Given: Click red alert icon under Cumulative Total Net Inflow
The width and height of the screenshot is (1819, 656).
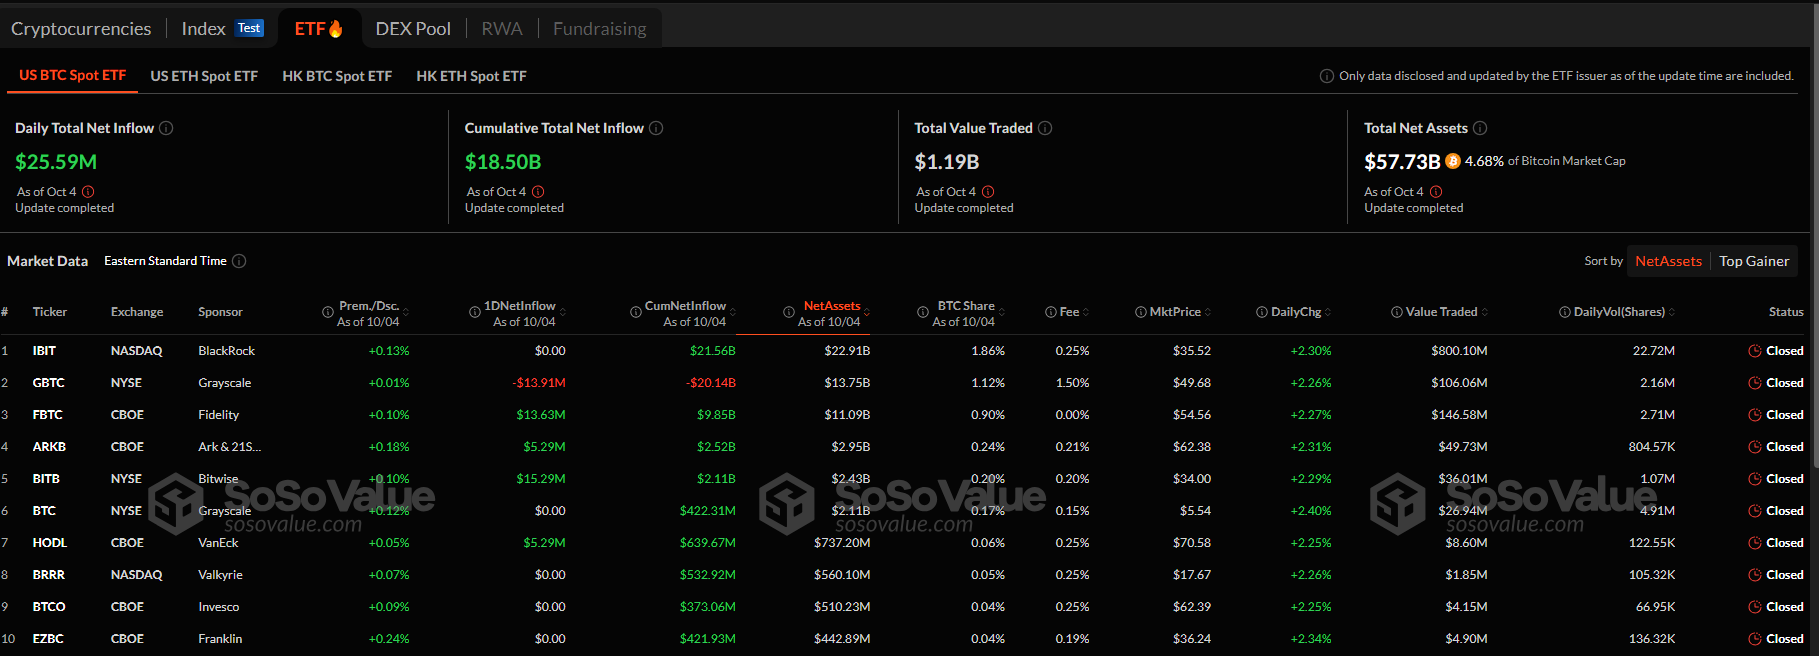Looking at the screenshot, I should pyautogui.click(x=538, y=192).
